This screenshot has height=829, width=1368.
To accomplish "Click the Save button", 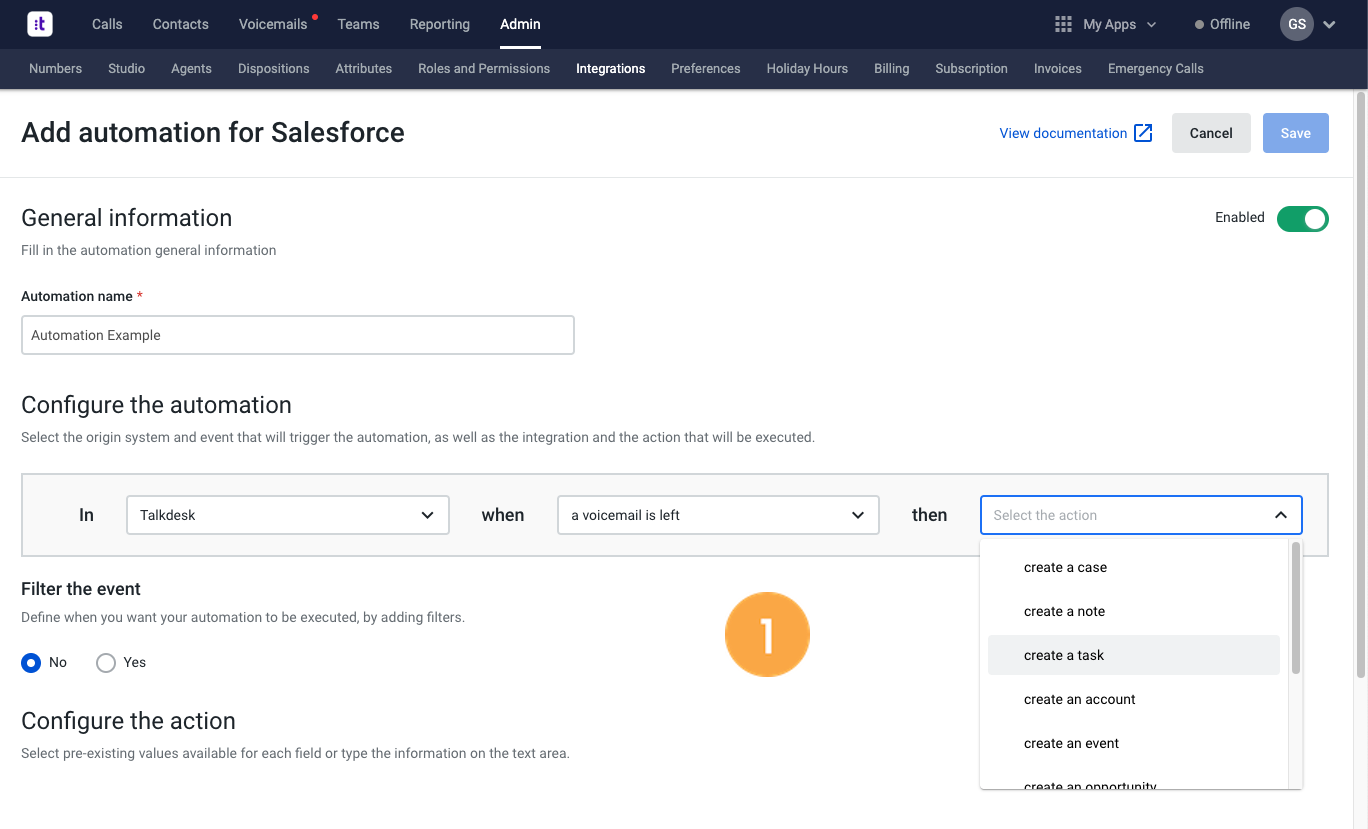I will pyautogui.click(x=1296, y=133).
